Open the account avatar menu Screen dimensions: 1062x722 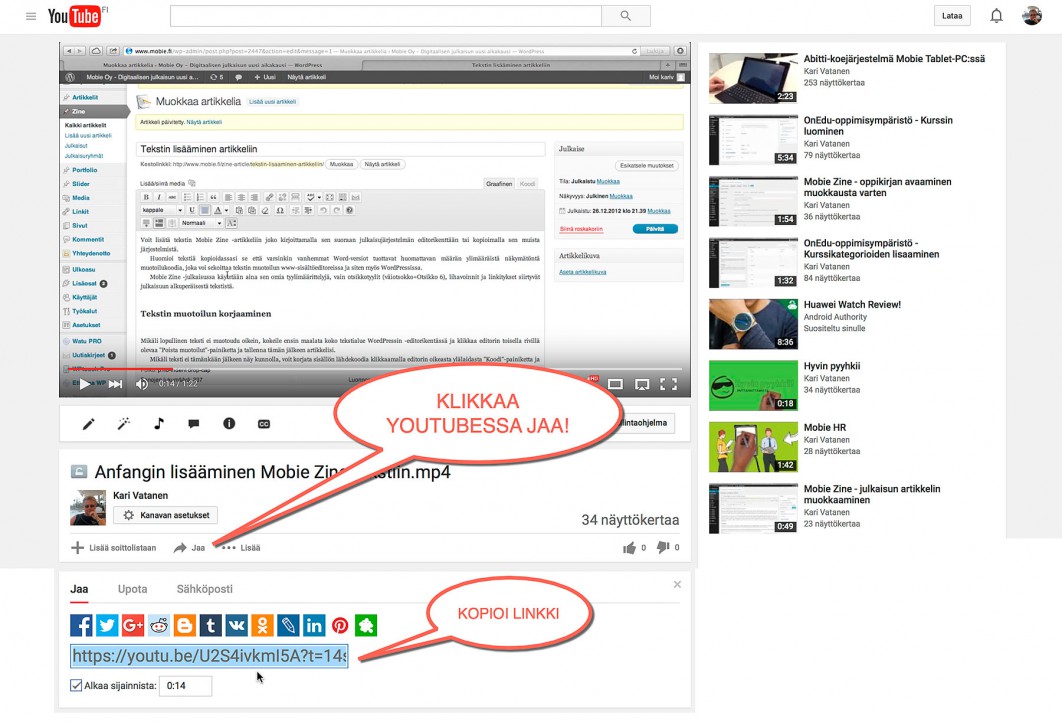1032,16
